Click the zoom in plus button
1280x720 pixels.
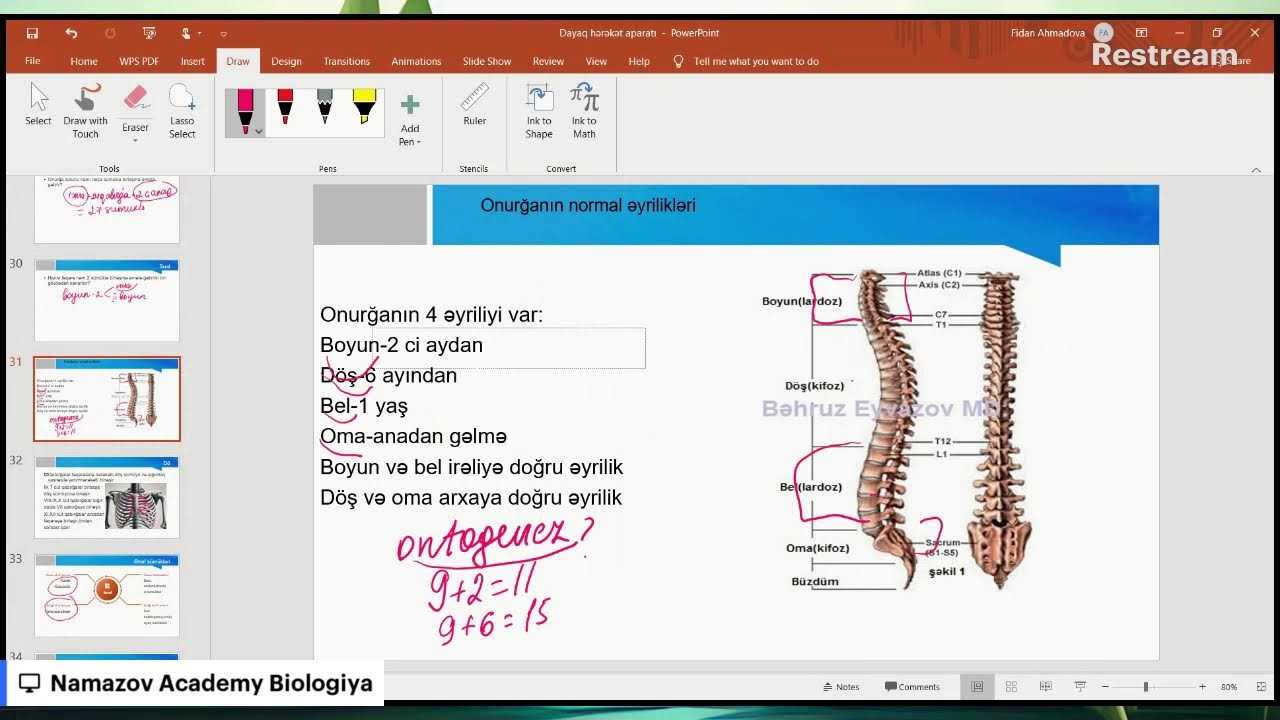tap(1202, 687)
